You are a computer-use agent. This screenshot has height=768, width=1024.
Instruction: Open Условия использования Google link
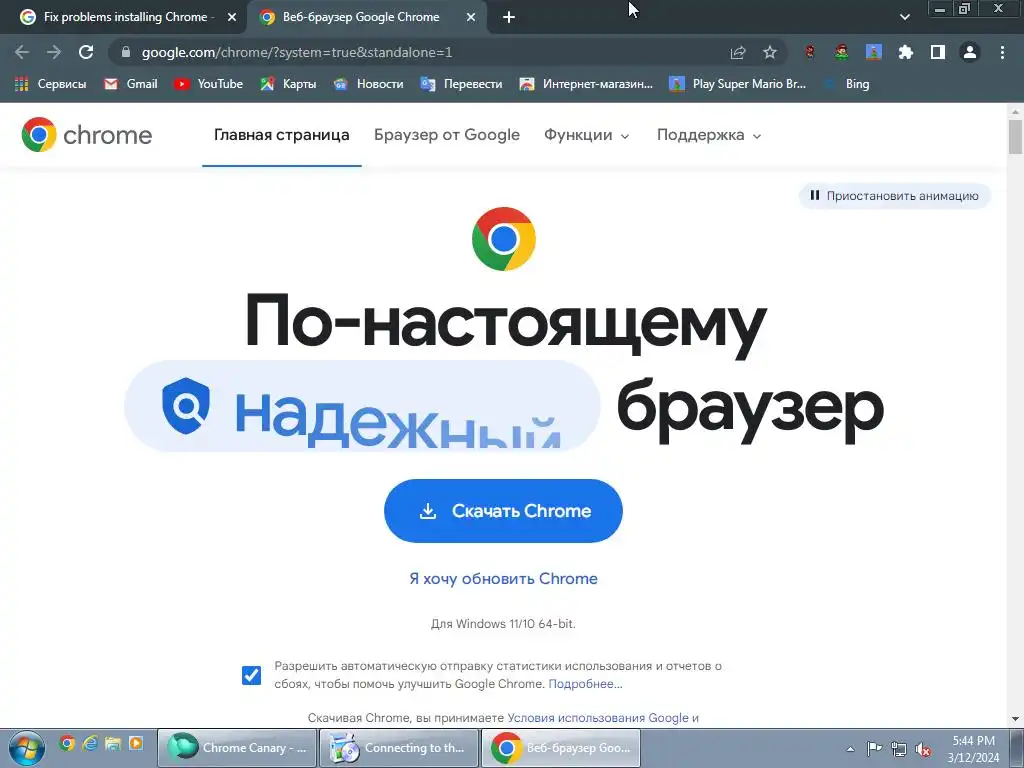pyautogui.click(x=598, y=718)
